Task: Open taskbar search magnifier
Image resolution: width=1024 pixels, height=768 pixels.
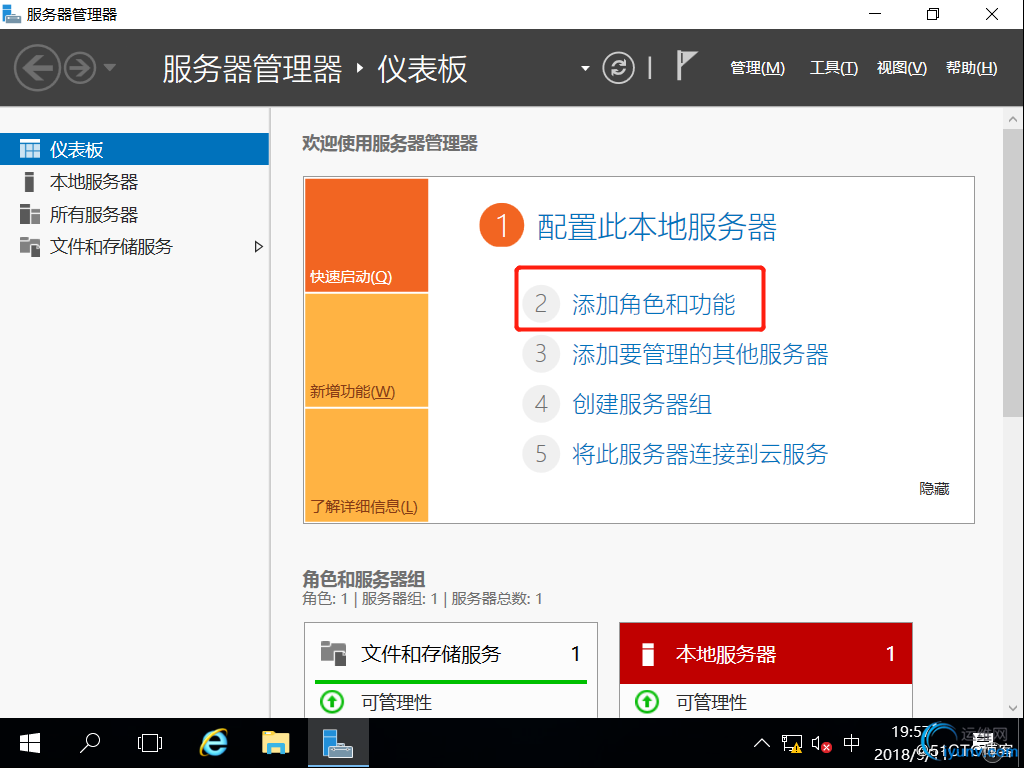Action: pyautogui.click(x=89, y=743)
